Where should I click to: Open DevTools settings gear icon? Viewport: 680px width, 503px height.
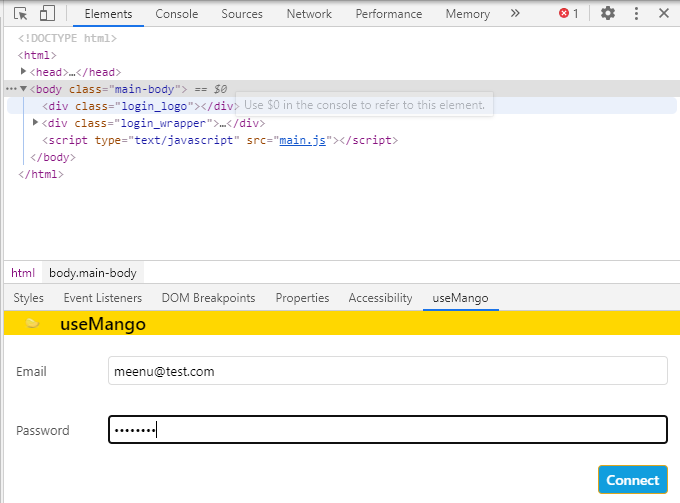click(x=607, y=14)
